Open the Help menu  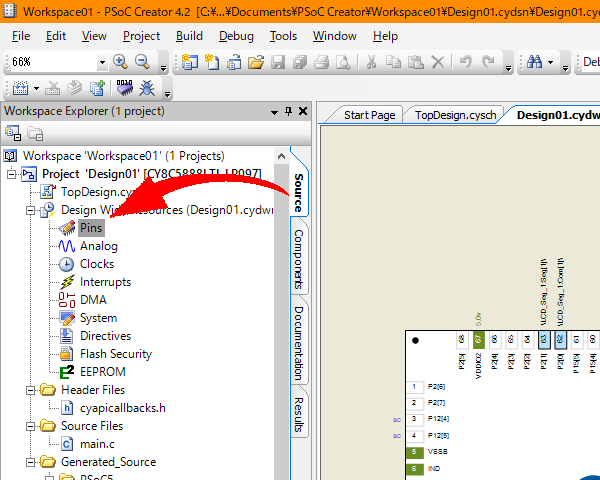coord(385,36)
